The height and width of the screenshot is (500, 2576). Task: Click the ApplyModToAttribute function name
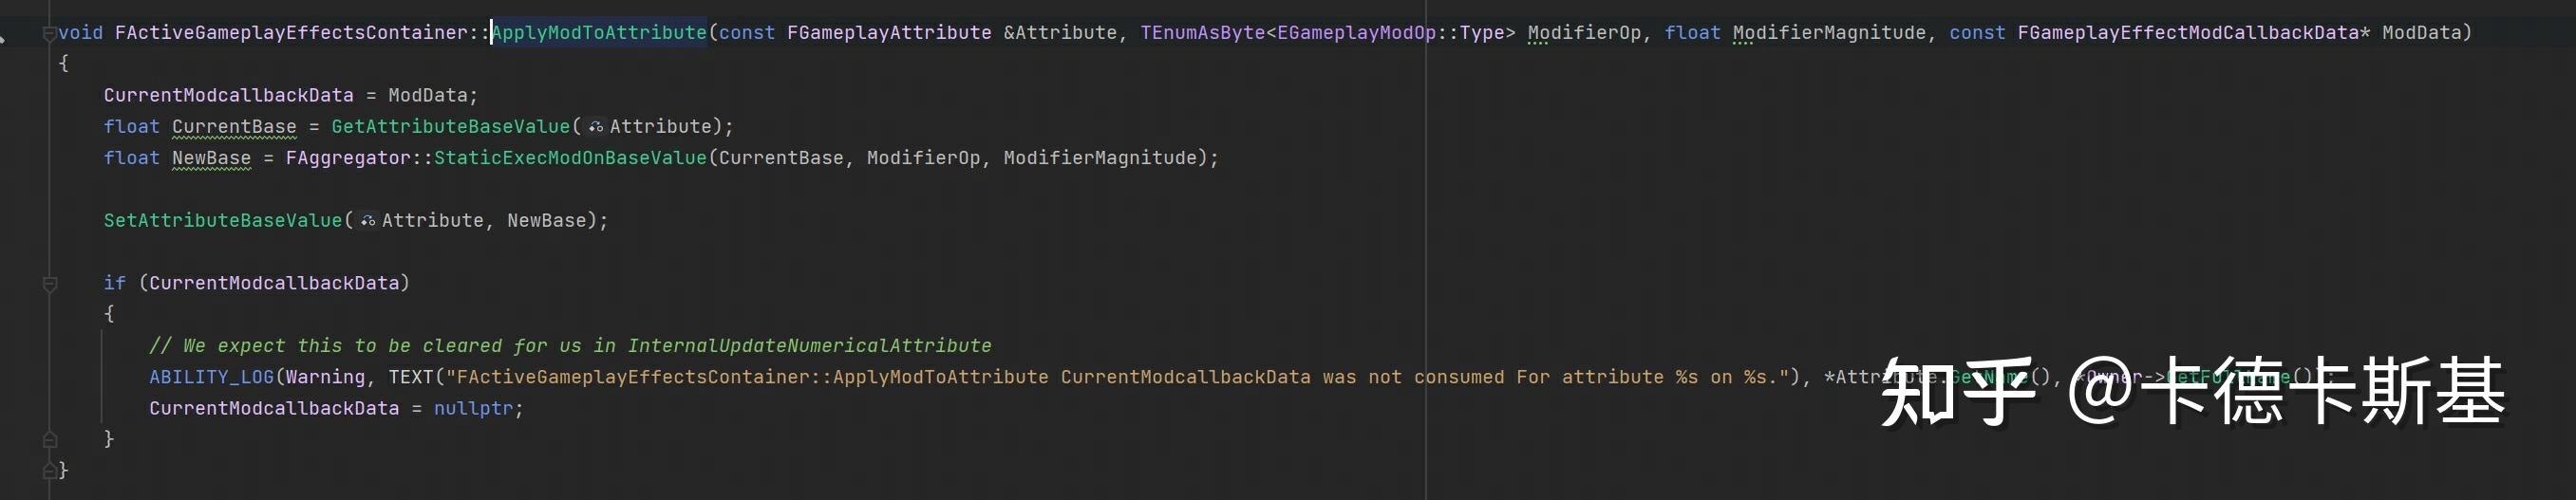coord(599,33)
